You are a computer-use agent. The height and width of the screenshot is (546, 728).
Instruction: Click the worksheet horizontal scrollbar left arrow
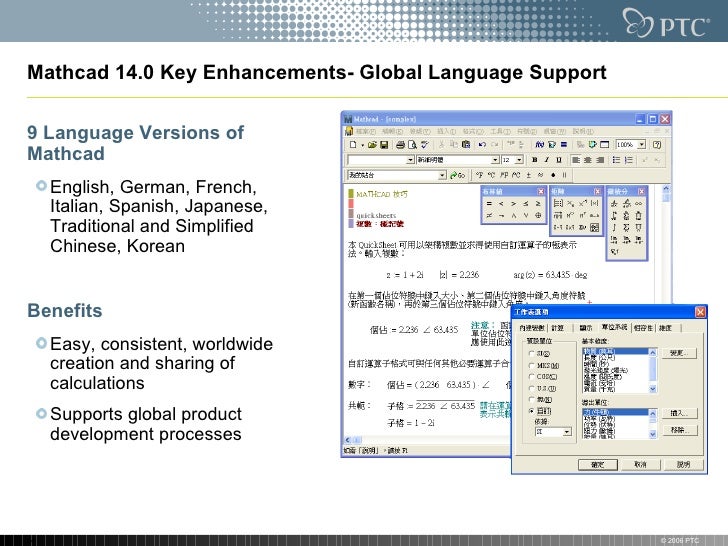click(348, 440)
